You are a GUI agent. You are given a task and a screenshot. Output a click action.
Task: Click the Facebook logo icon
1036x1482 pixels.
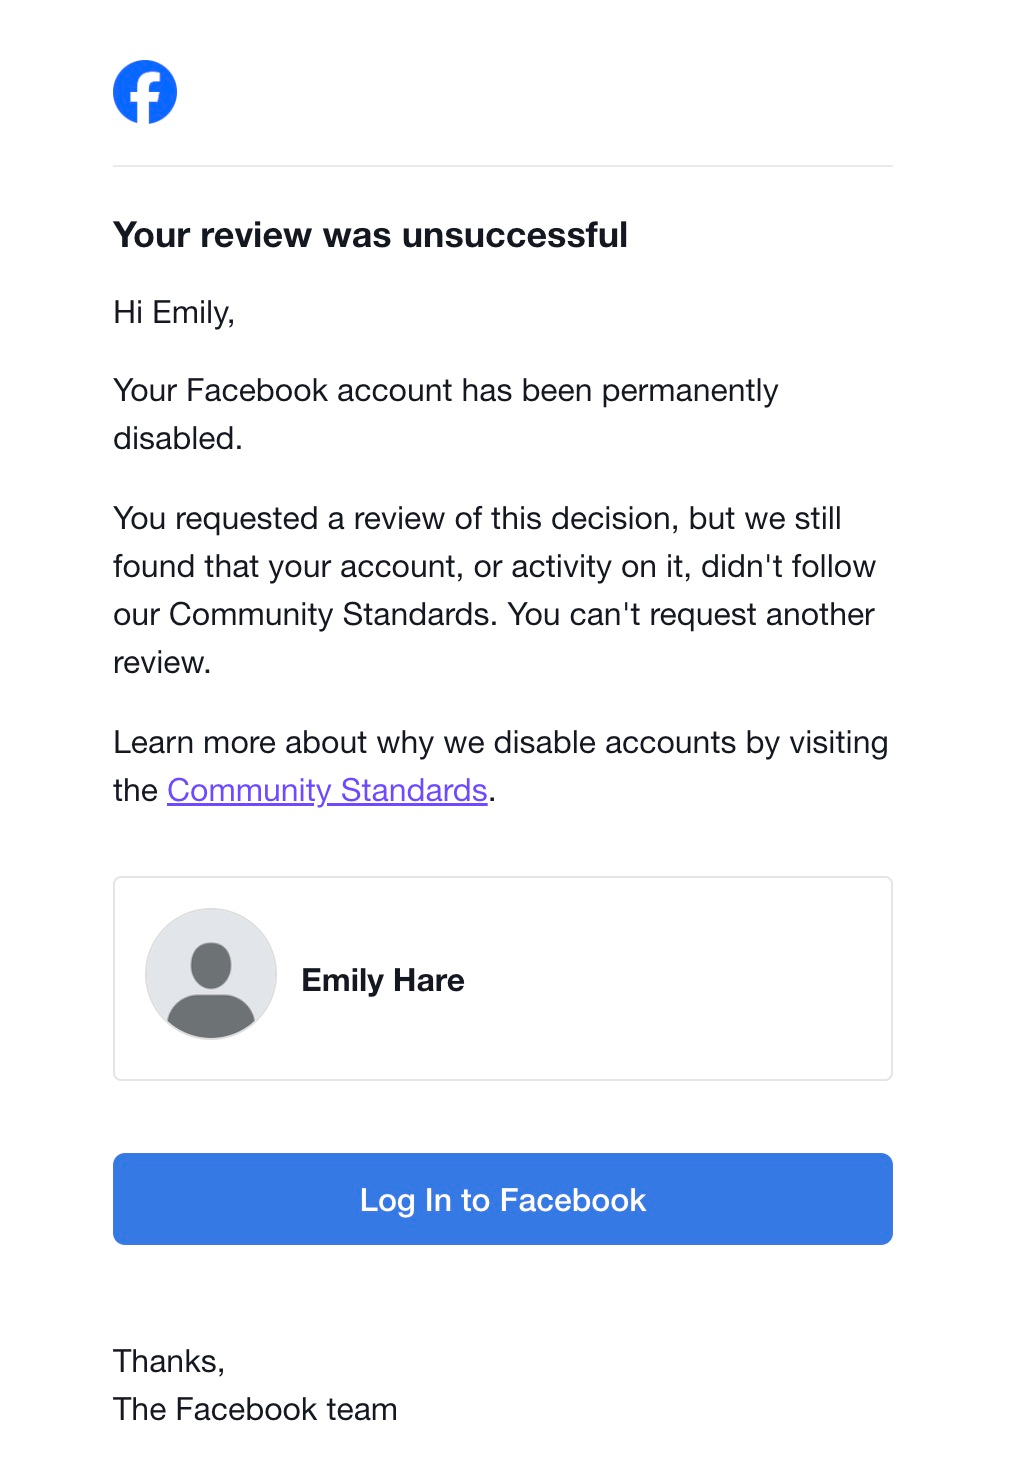point(145,92)
